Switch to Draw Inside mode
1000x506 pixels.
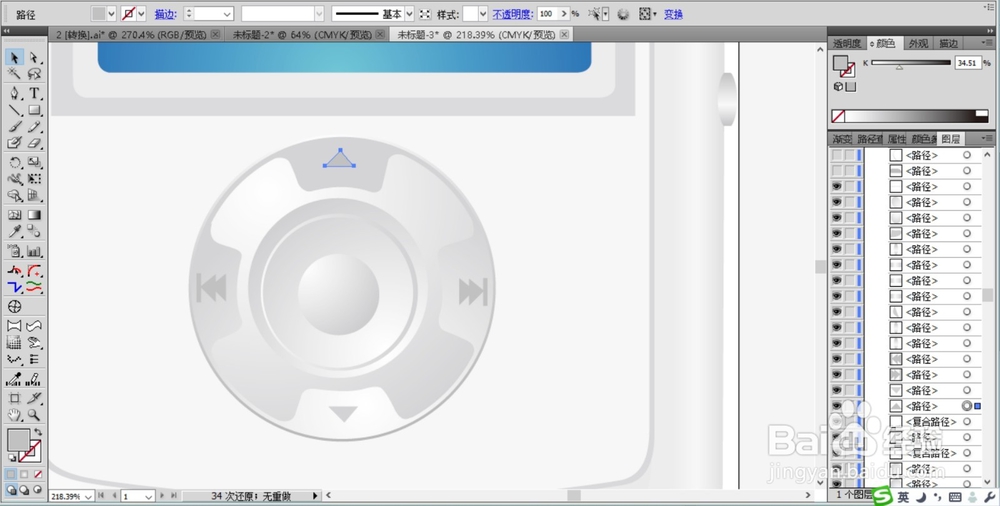coord(37,490)
